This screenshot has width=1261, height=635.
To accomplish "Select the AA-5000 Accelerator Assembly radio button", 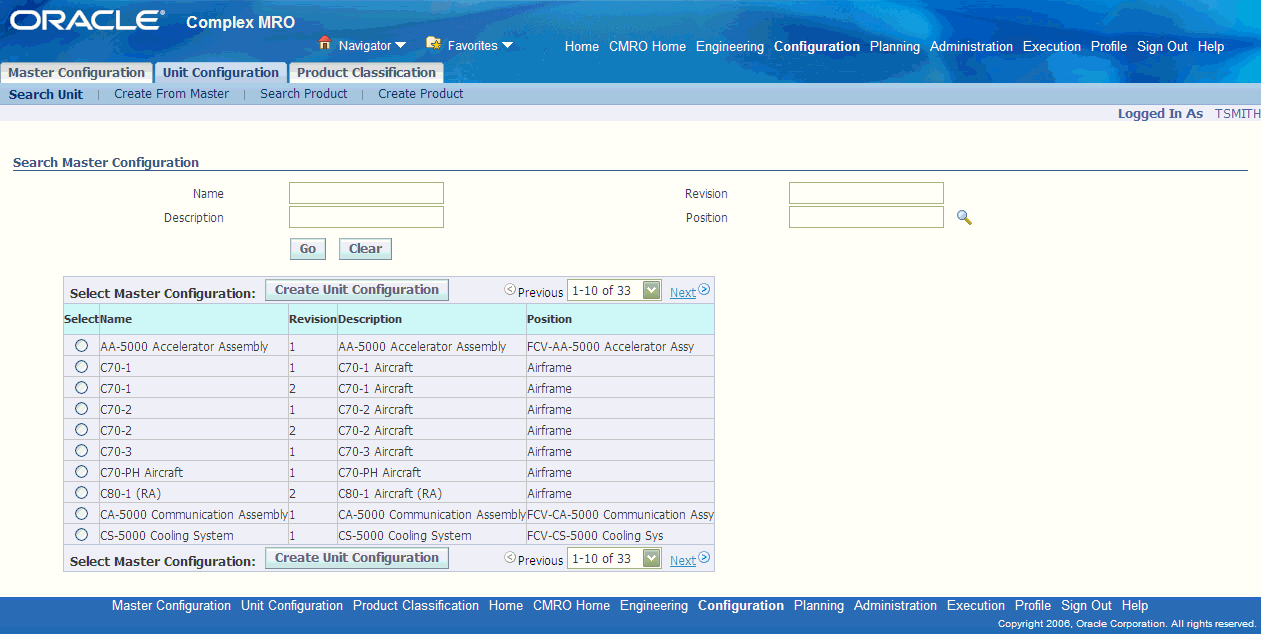I will (x=81, y=345).
